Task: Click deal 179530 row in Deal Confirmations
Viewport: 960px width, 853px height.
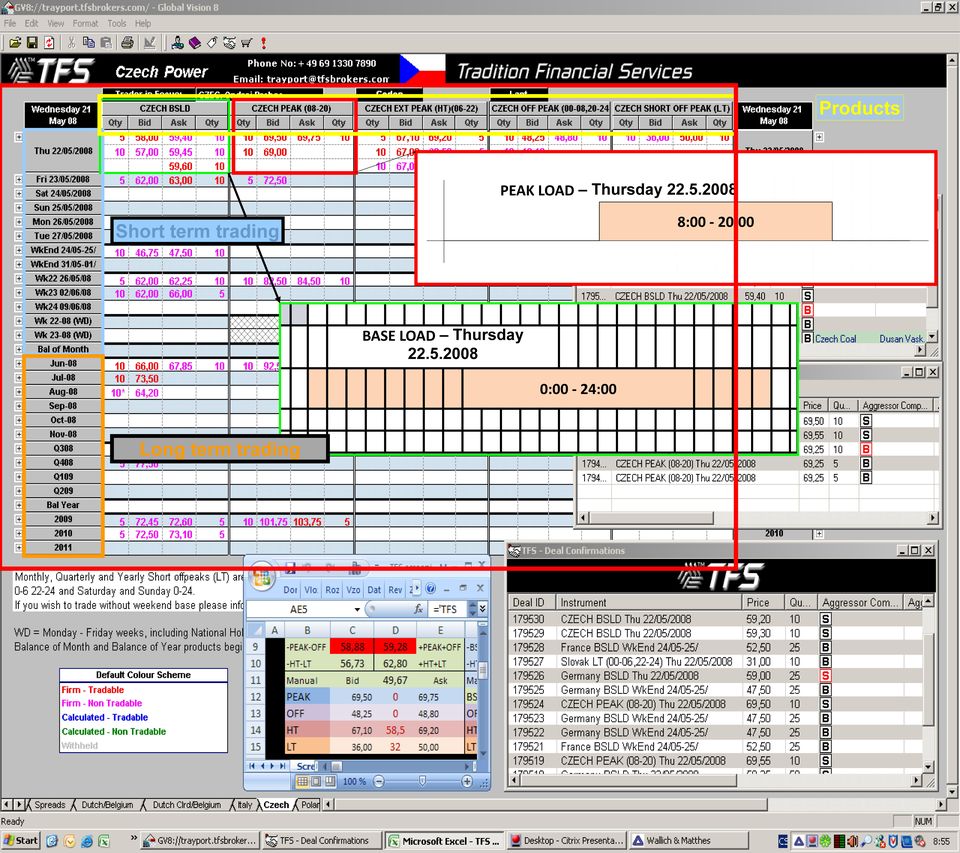Action: click(714, 619)
